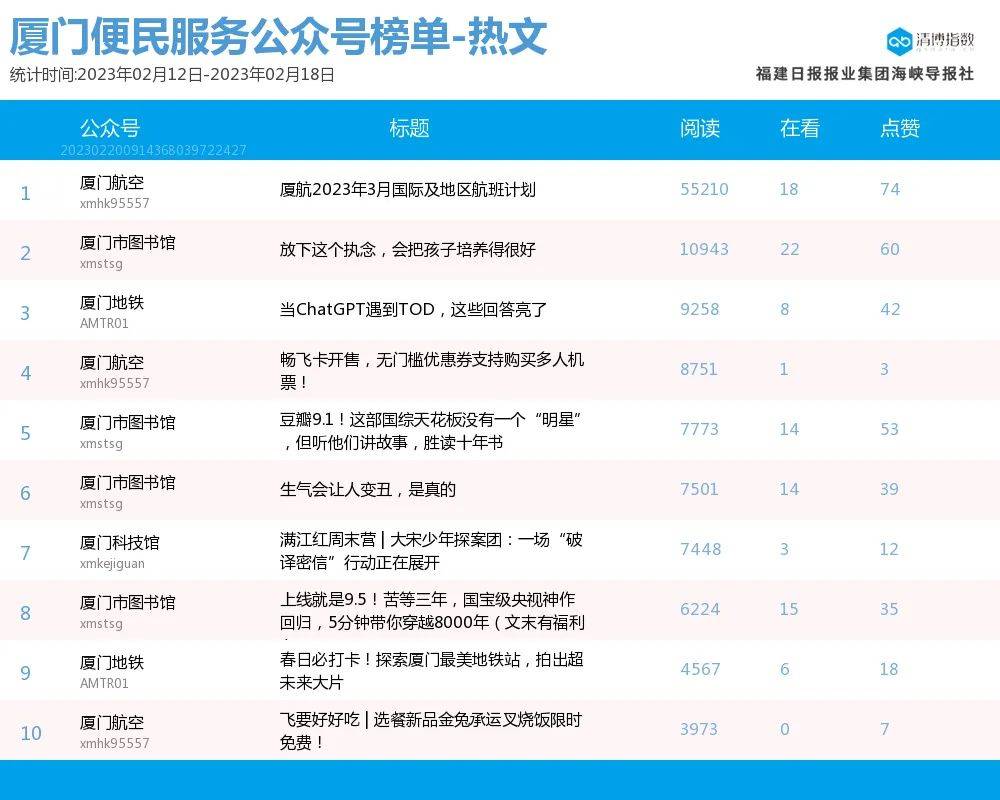Open article 厦航2023年3月国际及地区航班计划

408,190
